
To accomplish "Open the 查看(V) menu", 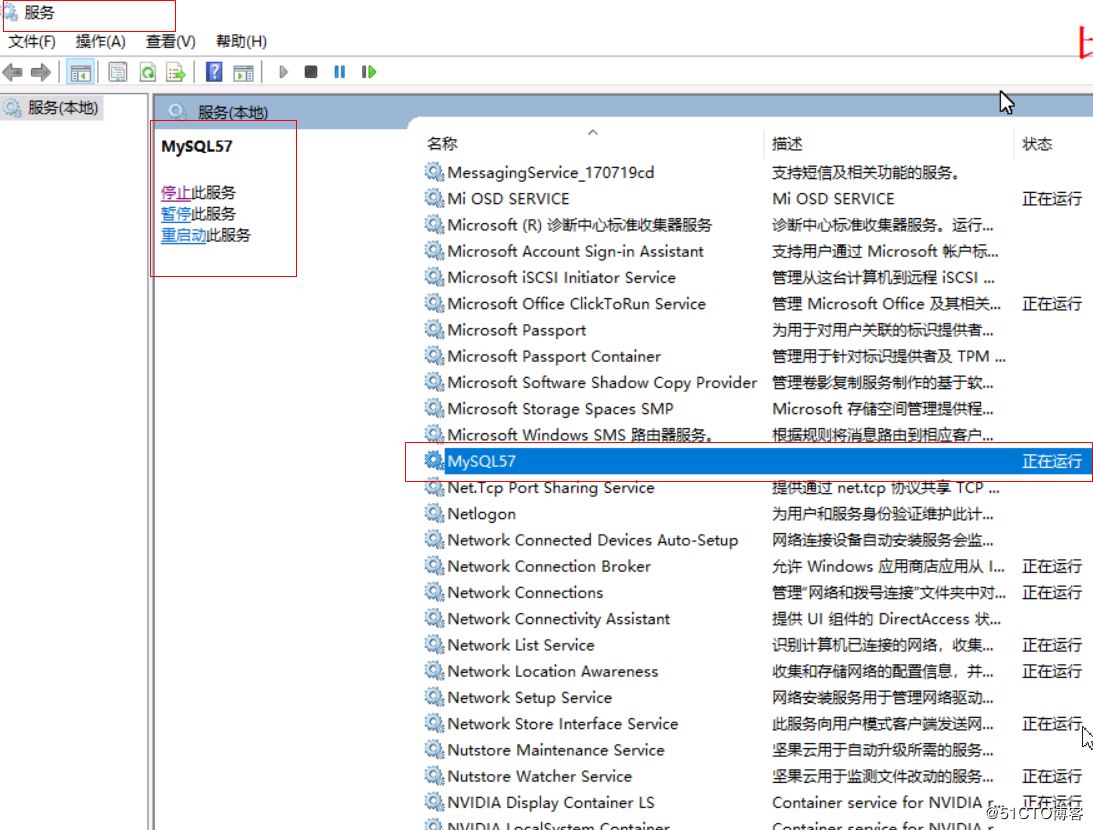I will (x=171, y=42).
